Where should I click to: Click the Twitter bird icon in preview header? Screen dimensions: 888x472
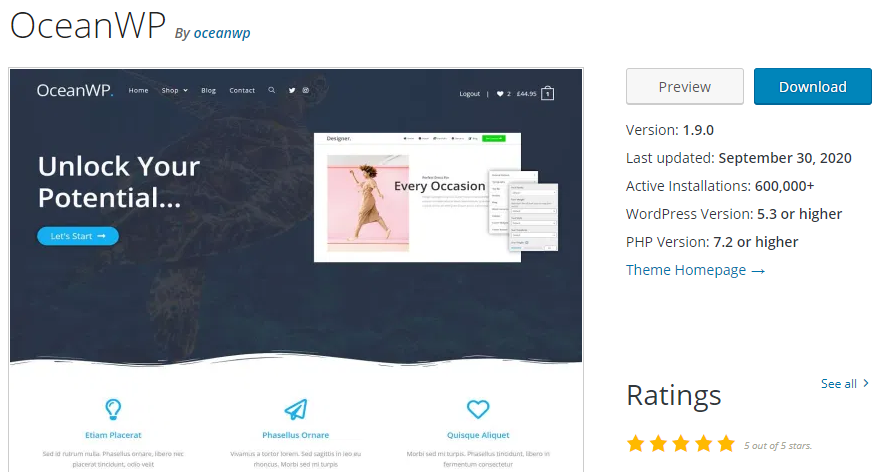292,90
